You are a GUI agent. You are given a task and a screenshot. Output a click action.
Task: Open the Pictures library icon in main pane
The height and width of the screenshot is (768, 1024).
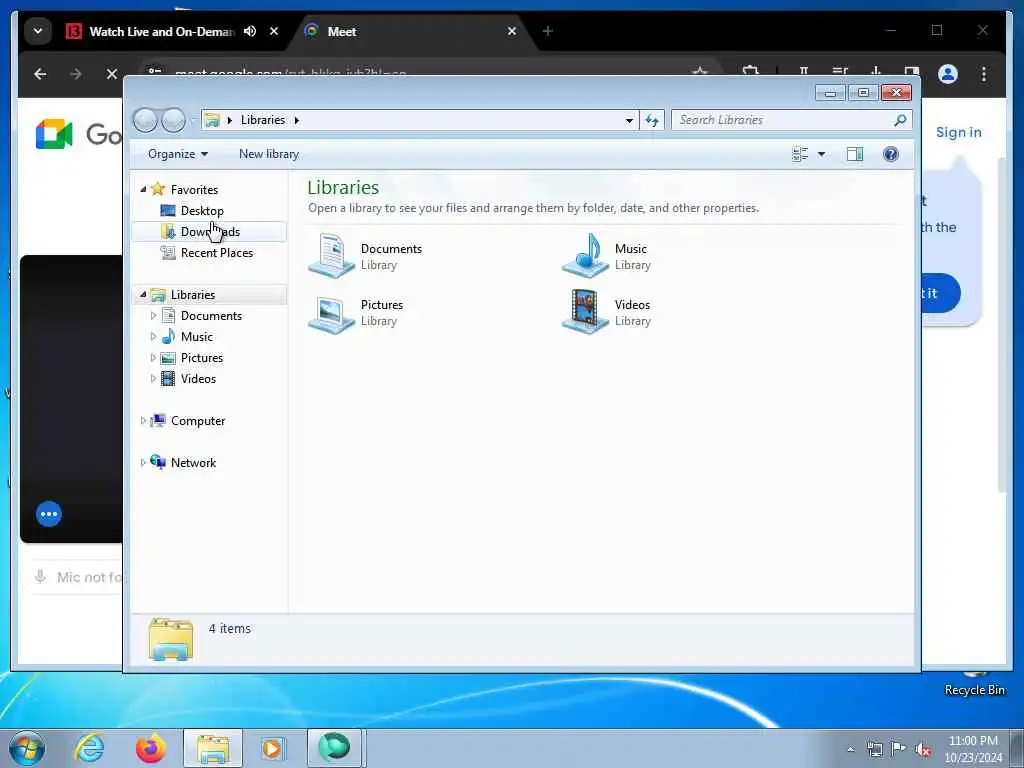click(332, 313)
